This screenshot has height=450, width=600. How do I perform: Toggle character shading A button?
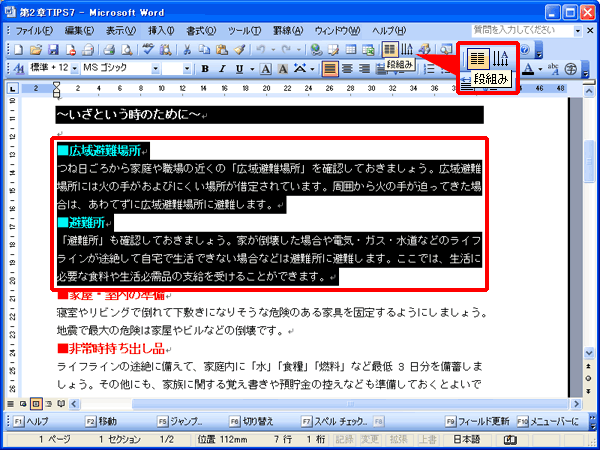point(283,69)
